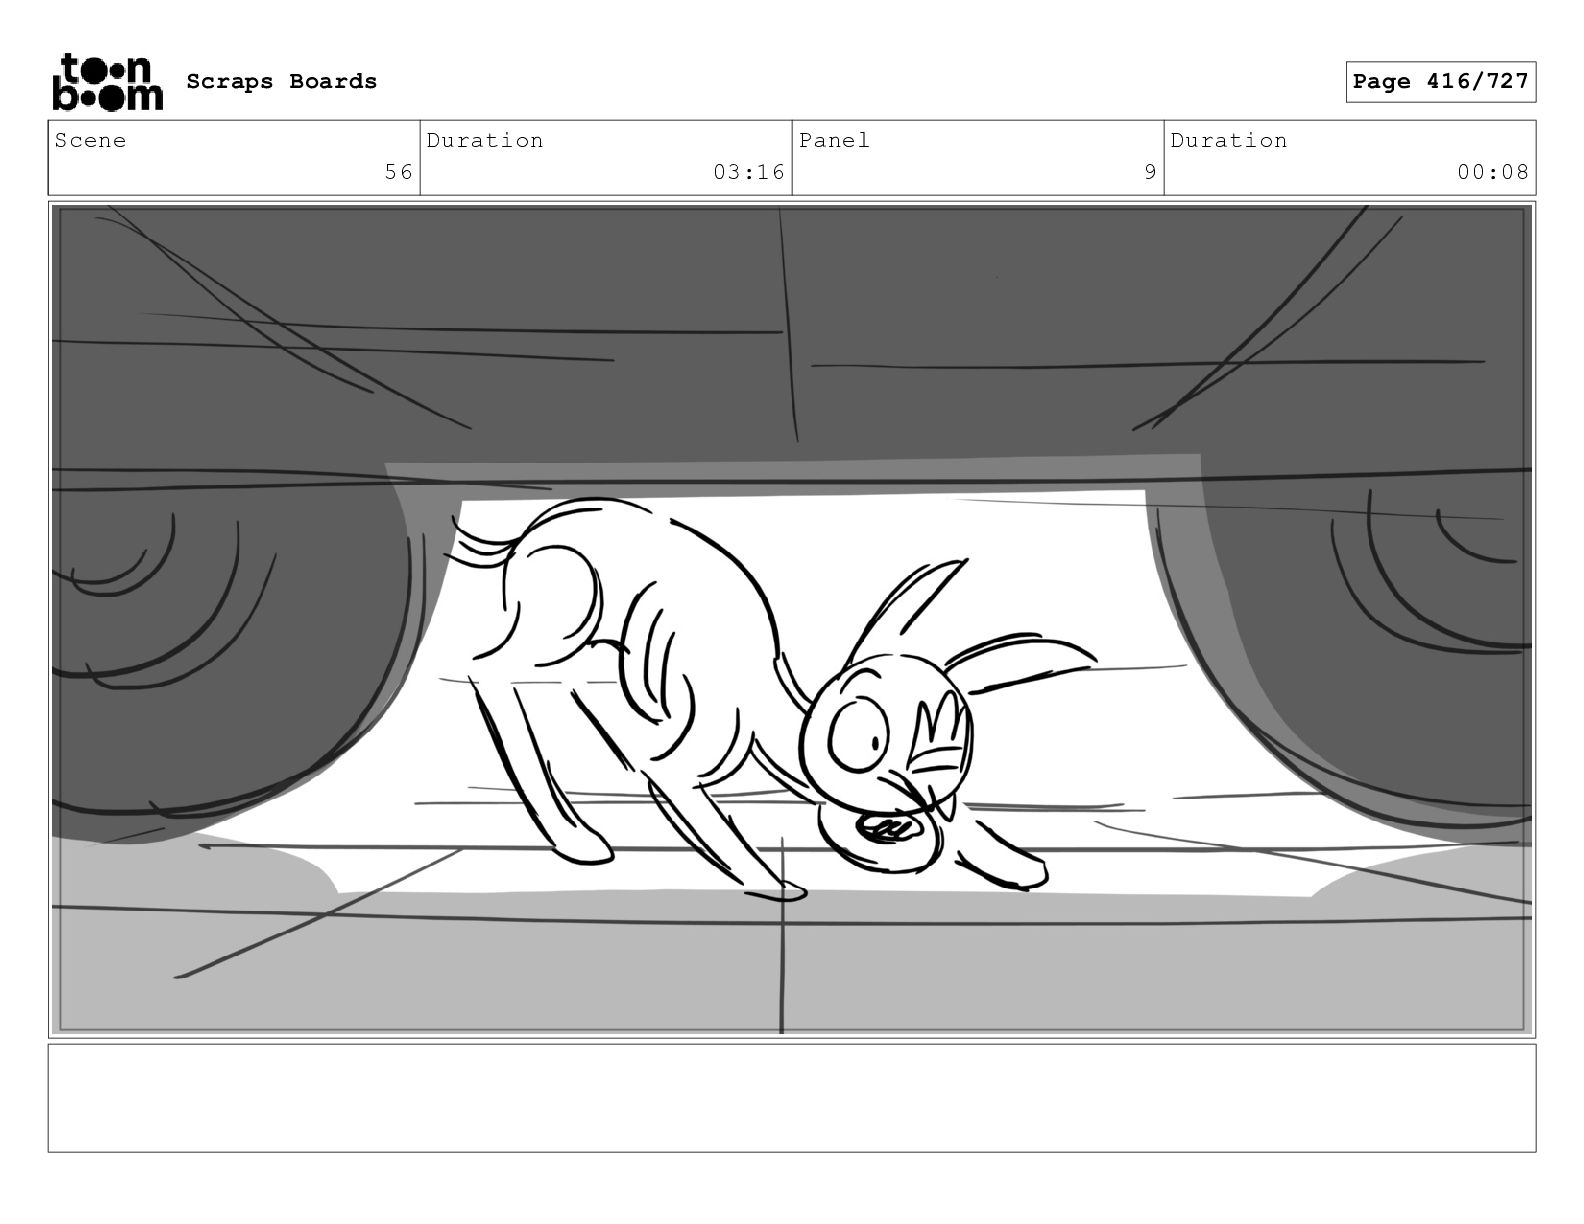Click the Toon Boom logo
The image size is (1584, 1224).
[107, 82]
